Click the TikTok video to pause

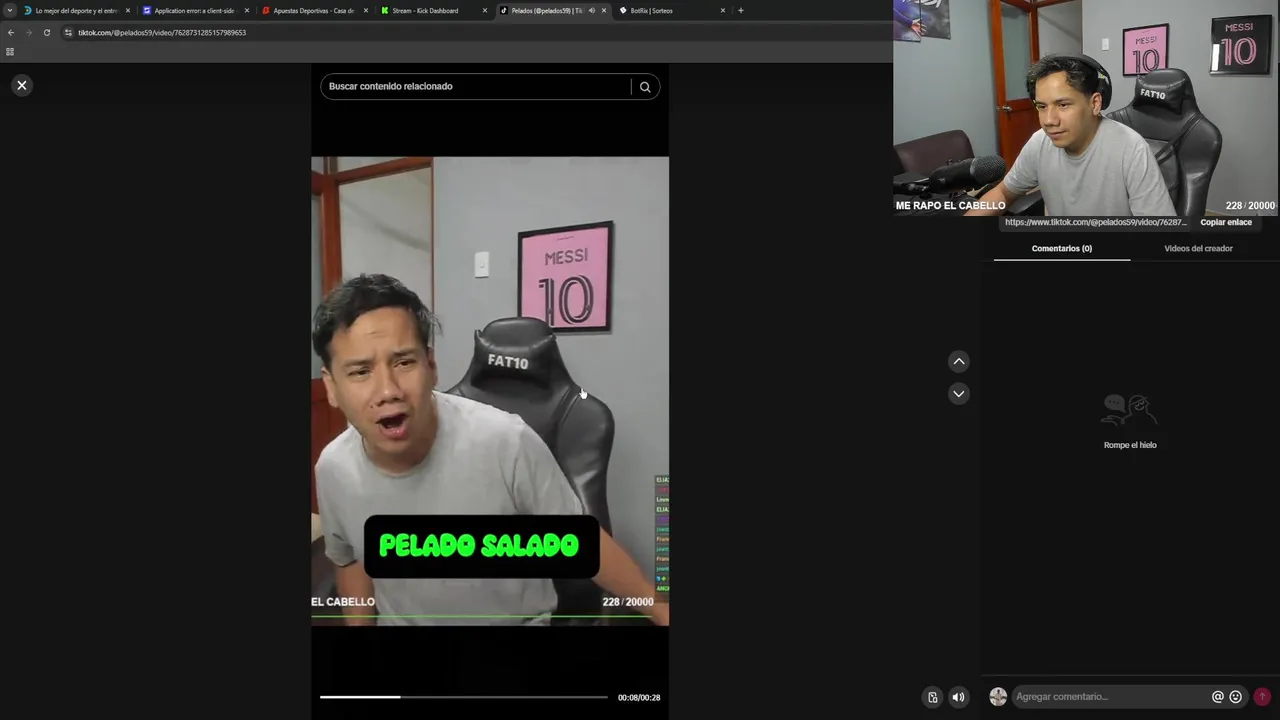click(490, 391)
